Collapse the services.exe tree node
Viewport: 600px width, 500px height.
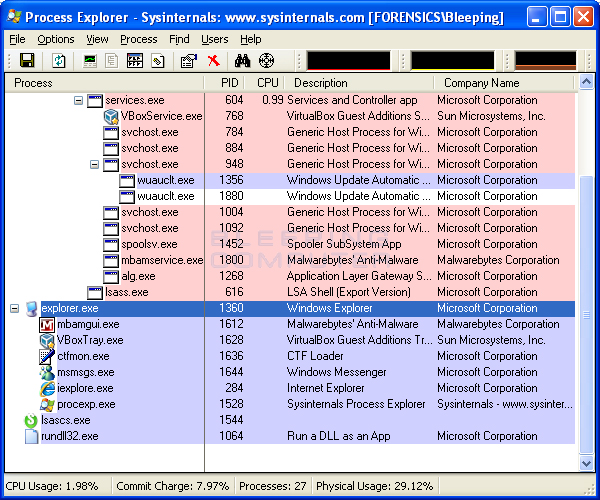[x=78, y=101]
